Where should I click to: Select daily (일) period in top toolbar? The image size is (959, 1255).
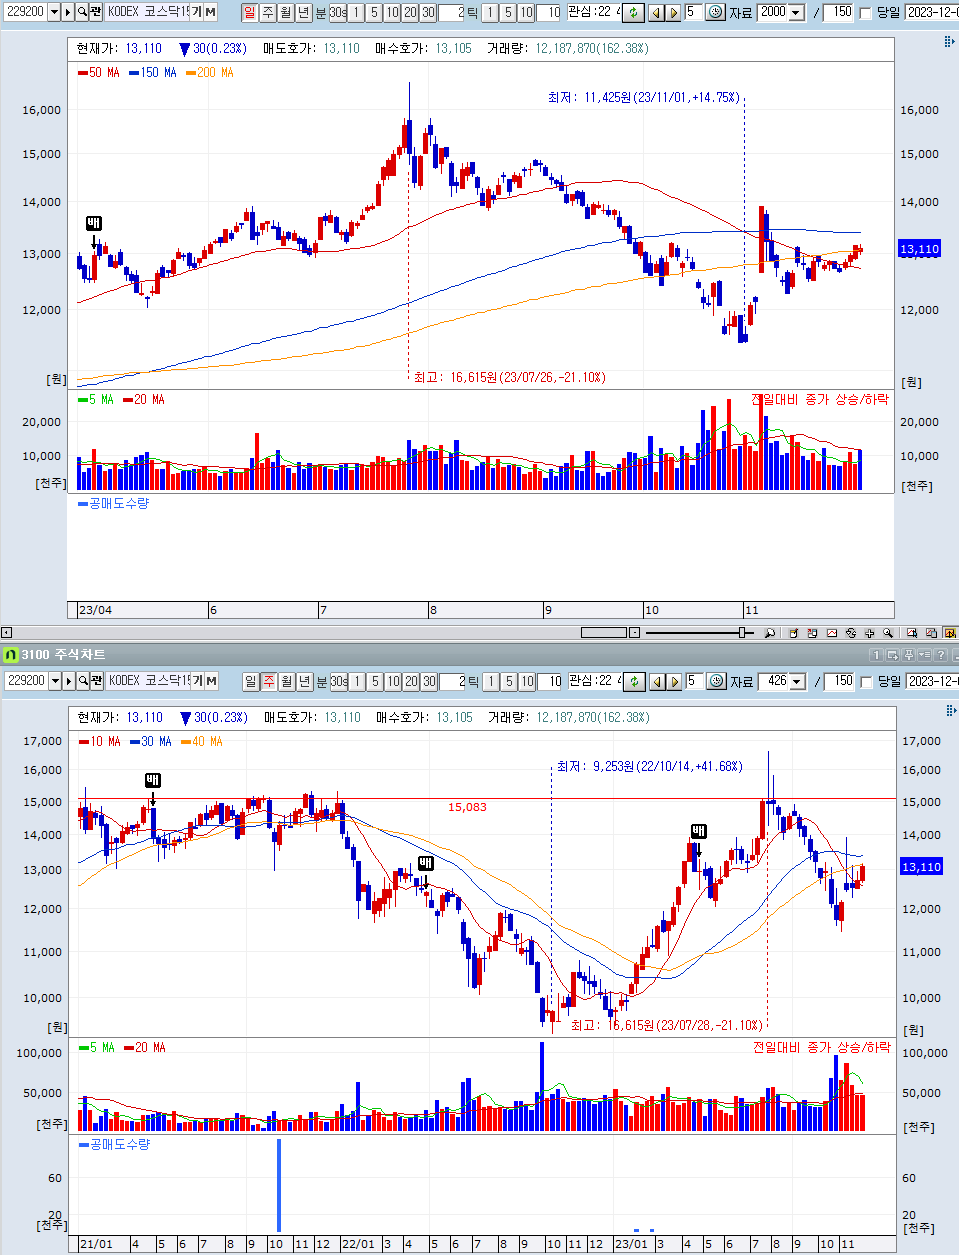[249, 12]
